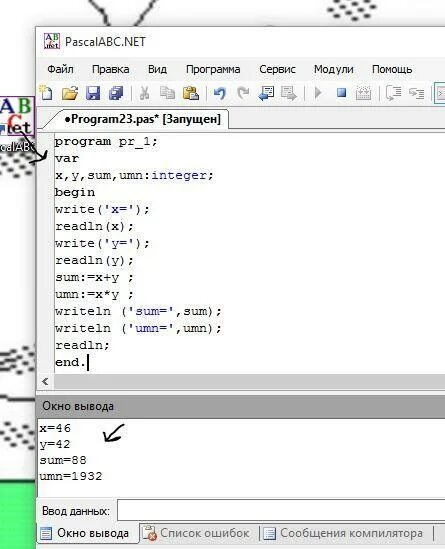Screen dimensions: 445x549
Task: Open the Файл menu
Action: pos(60,69)
